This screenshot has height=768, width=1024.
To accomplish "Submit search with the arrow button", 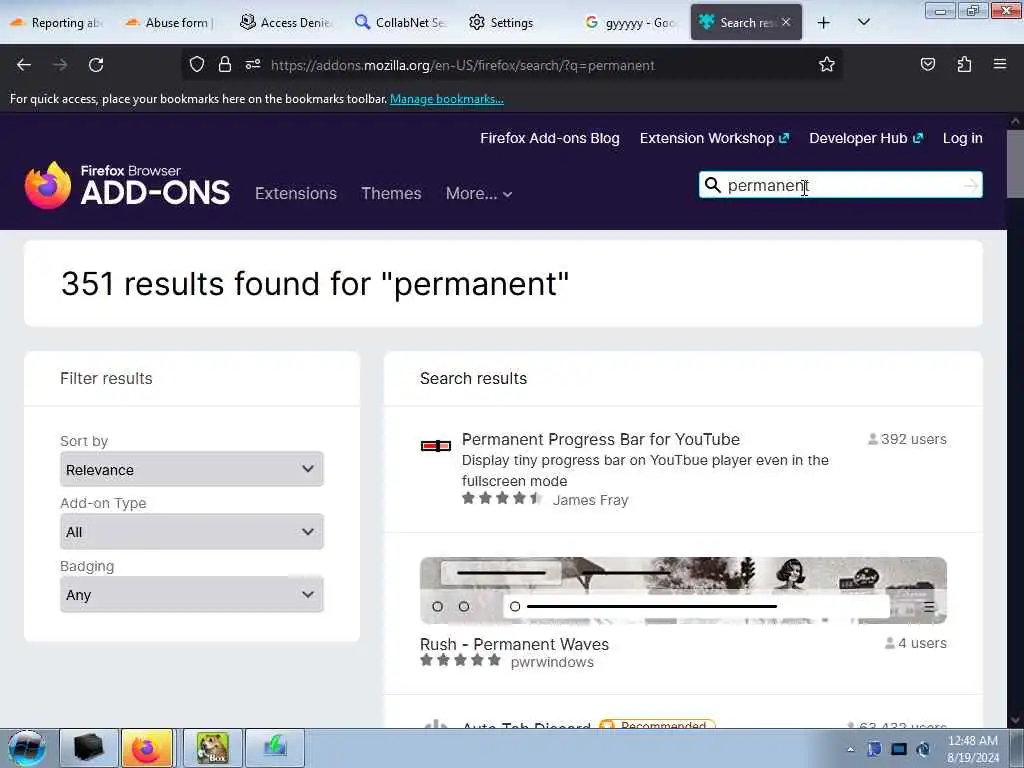I will pos(971,185).
